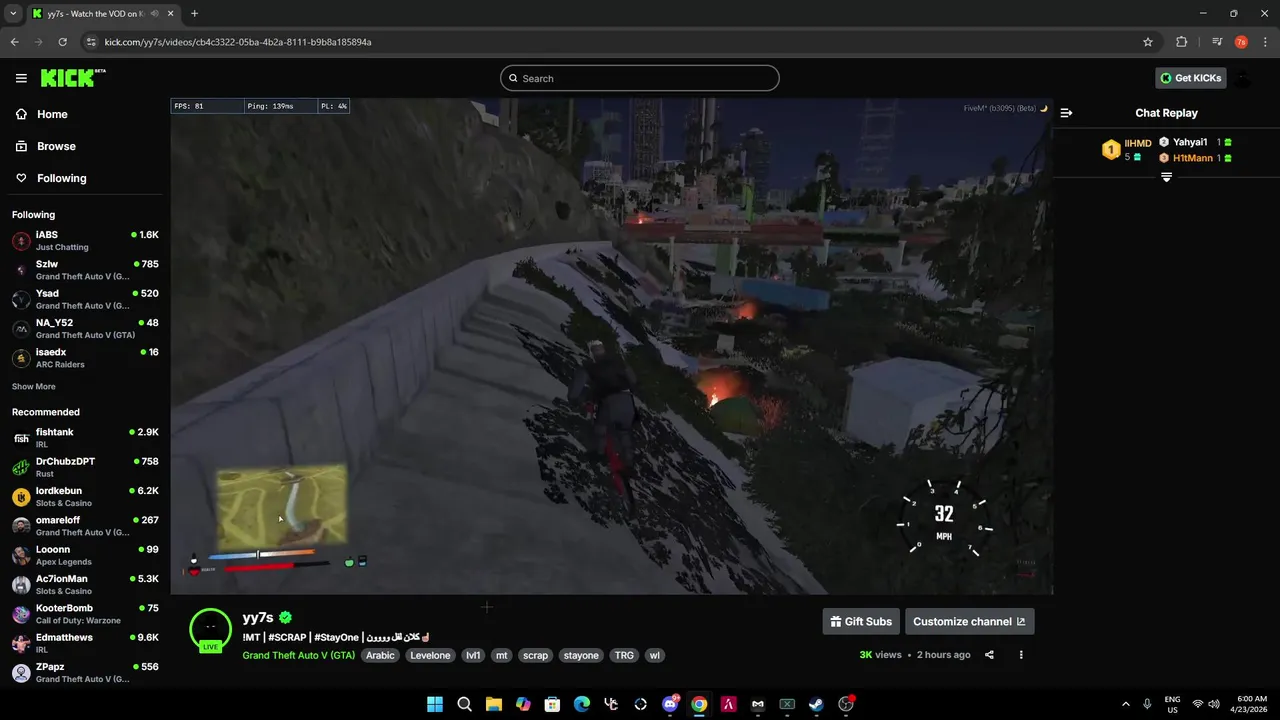Open Chrome tab search dropdown
This screenshot has width=1280, height=720.
pos(13,14)
